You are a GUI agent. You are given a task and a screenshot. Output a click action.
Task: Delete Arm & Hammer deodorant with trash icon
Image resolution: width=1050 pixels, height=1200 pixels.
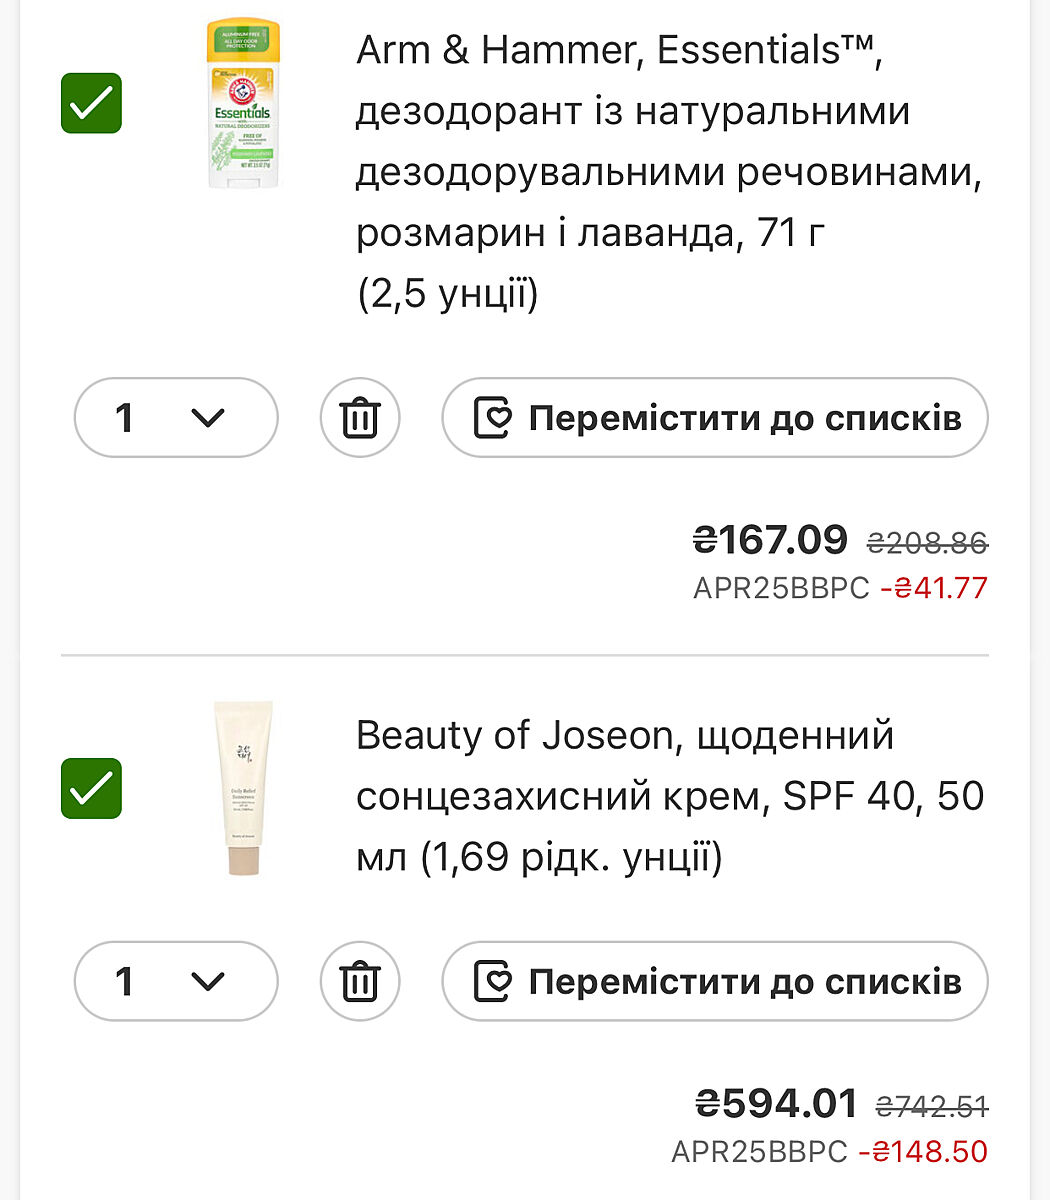360,418
